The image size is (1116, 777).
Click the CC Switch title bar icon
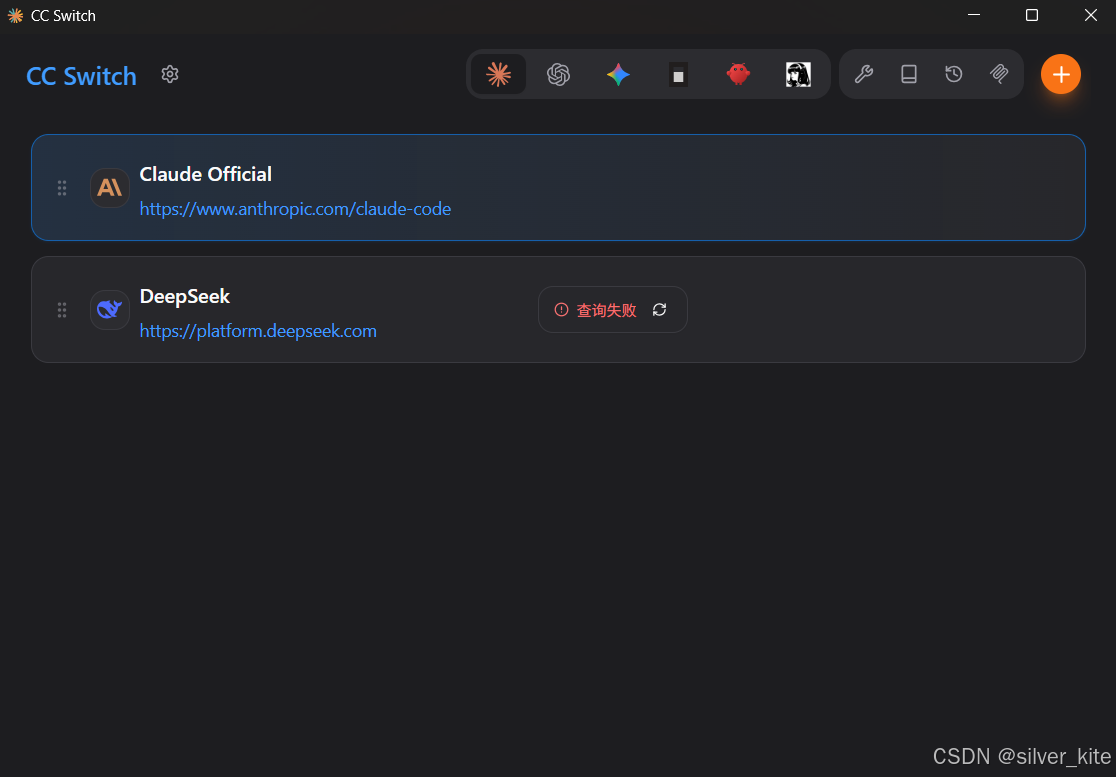tap(15, 16)
